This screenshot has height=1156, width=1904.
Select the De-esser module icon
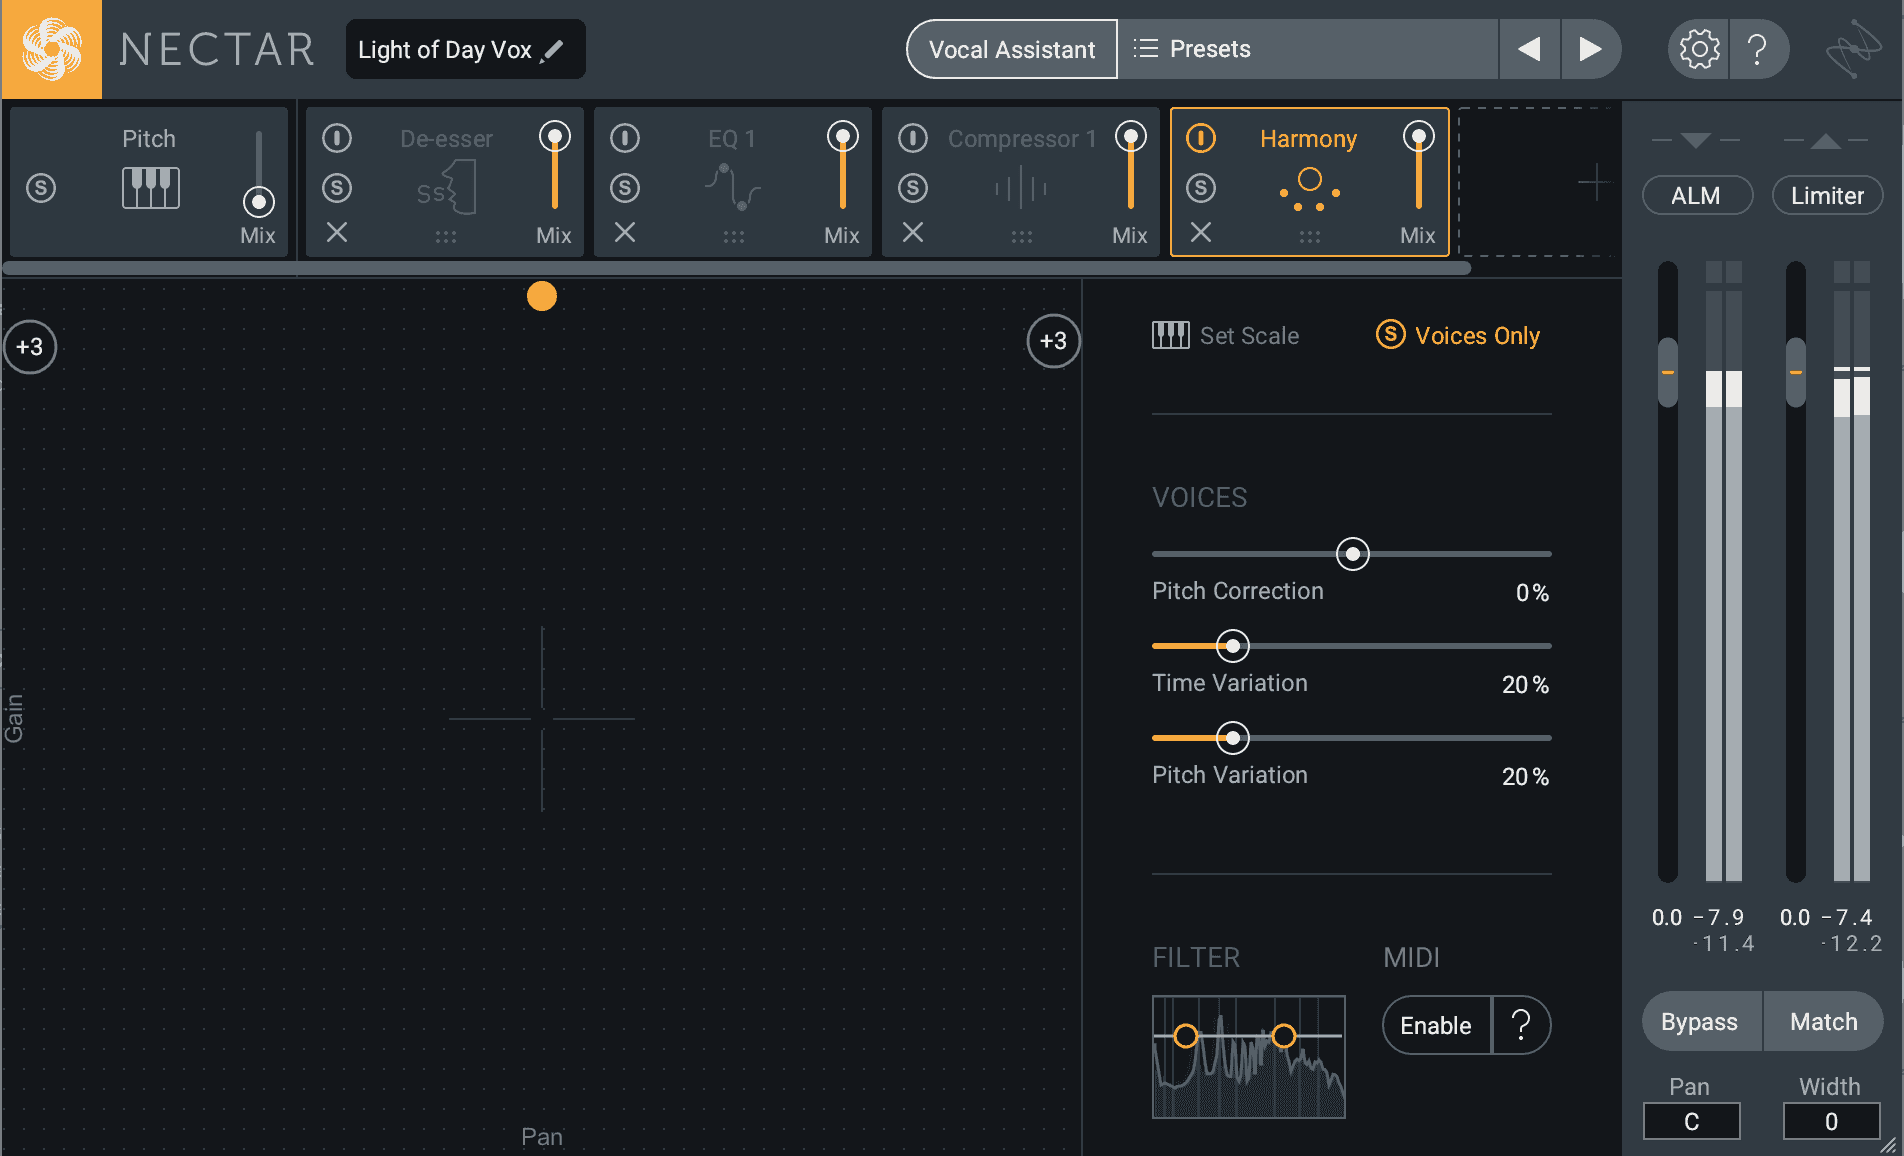point(446,187)
